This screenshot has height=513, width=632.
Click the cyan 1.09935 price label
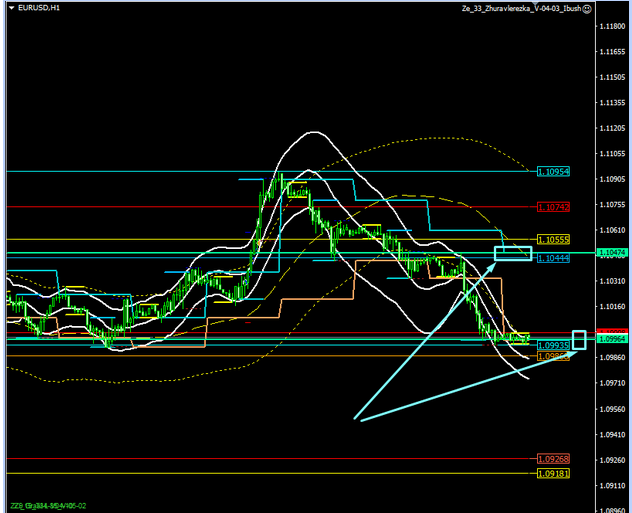point(553,345)
